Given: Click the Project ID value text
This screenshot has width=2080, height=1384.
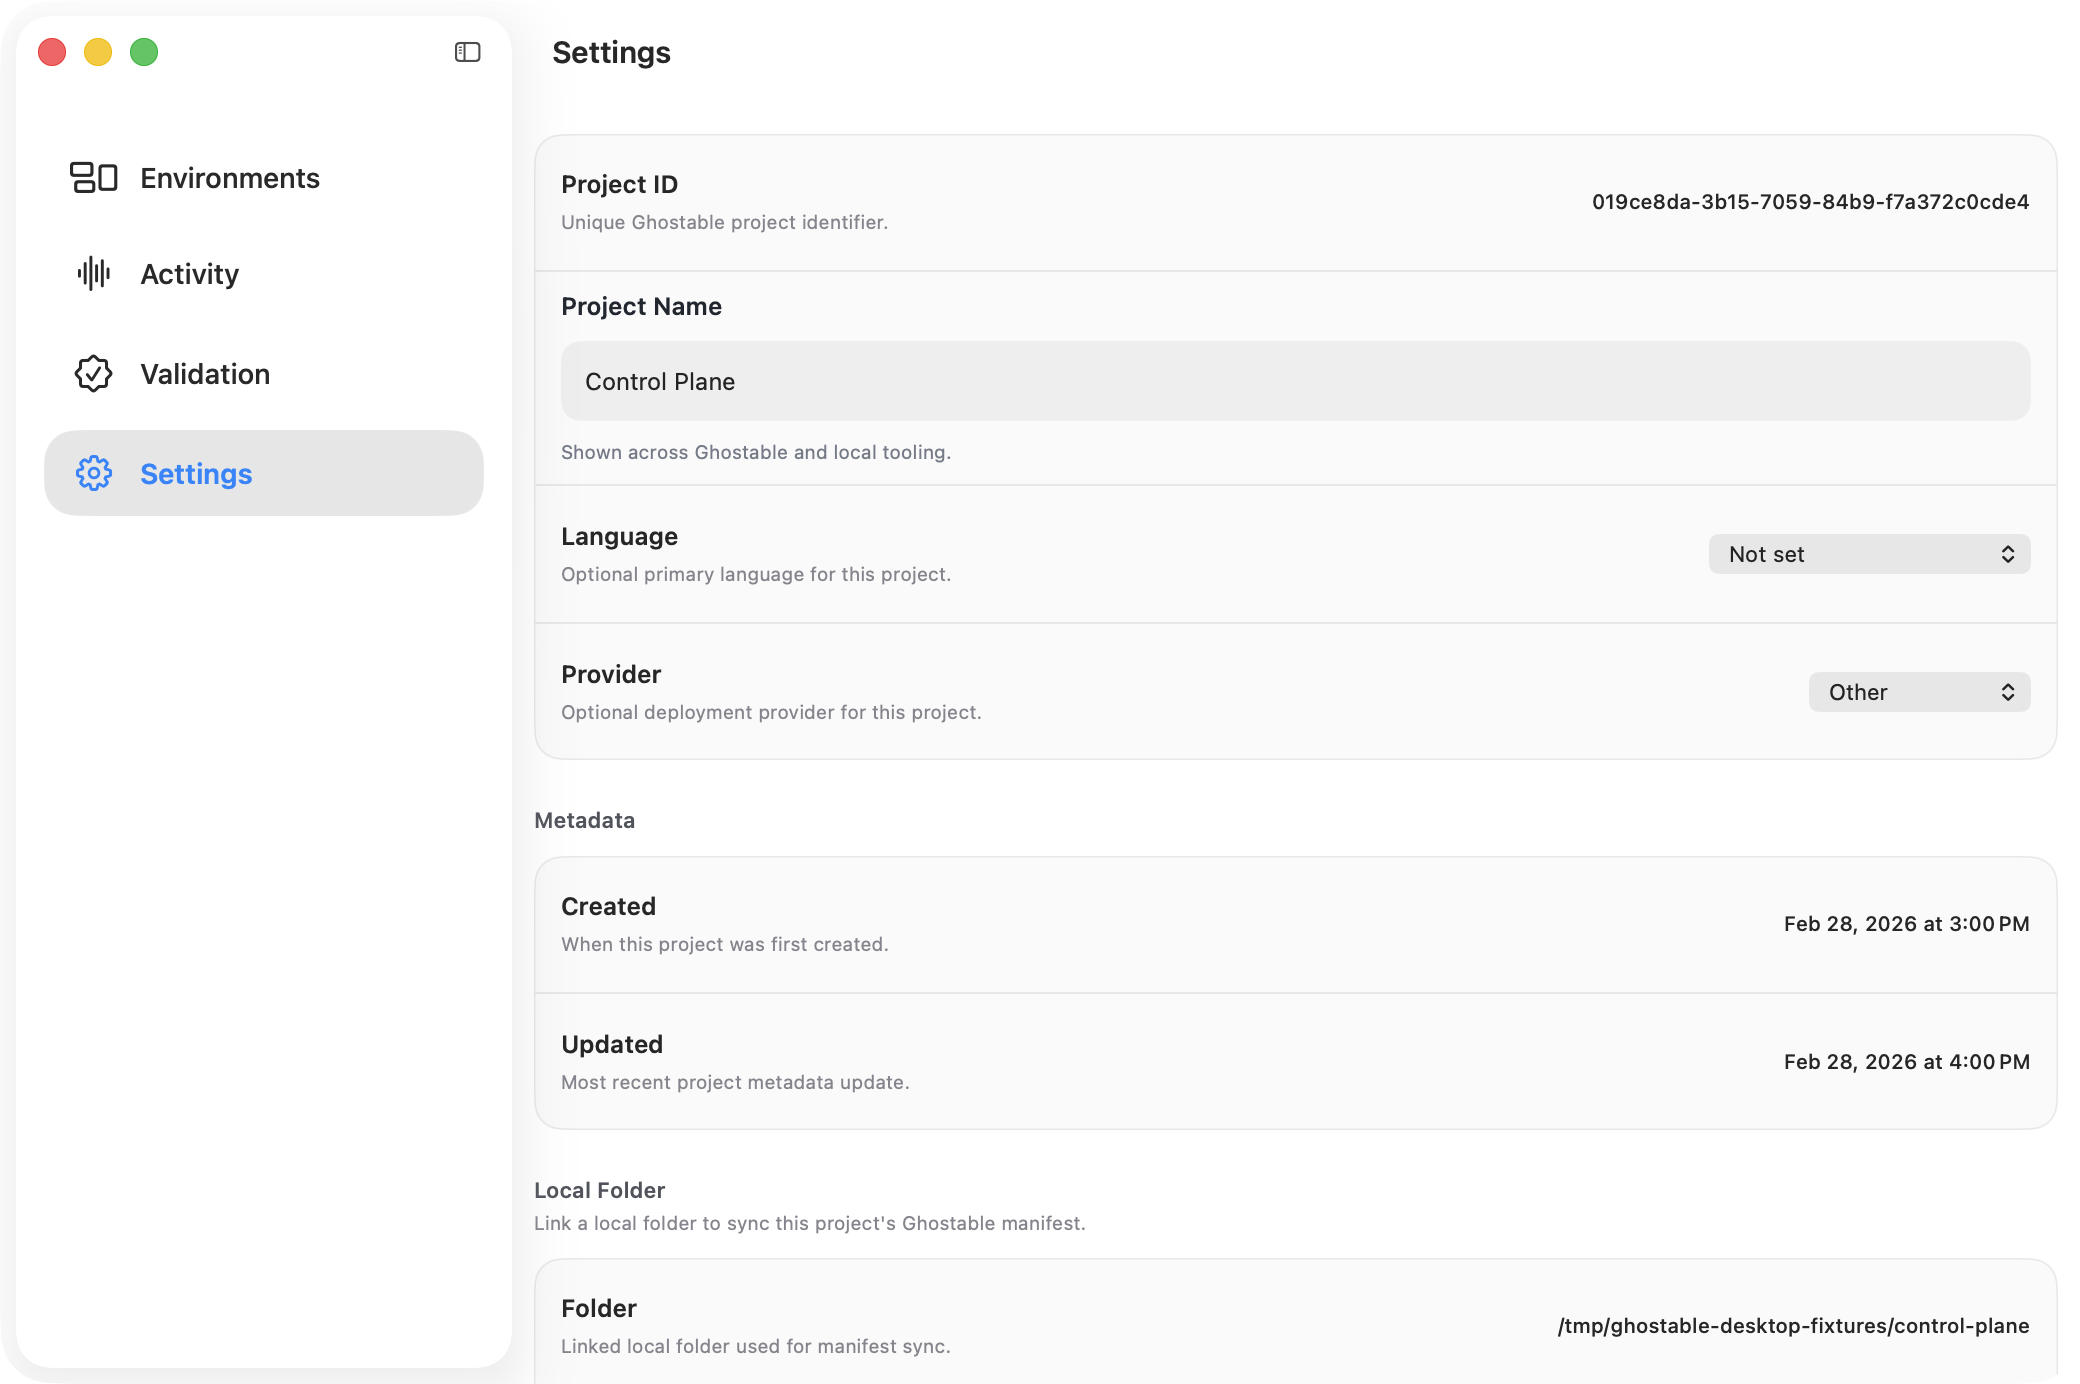Looking at the screenshot, I should pyautogui.click(x=1810, y=202).
